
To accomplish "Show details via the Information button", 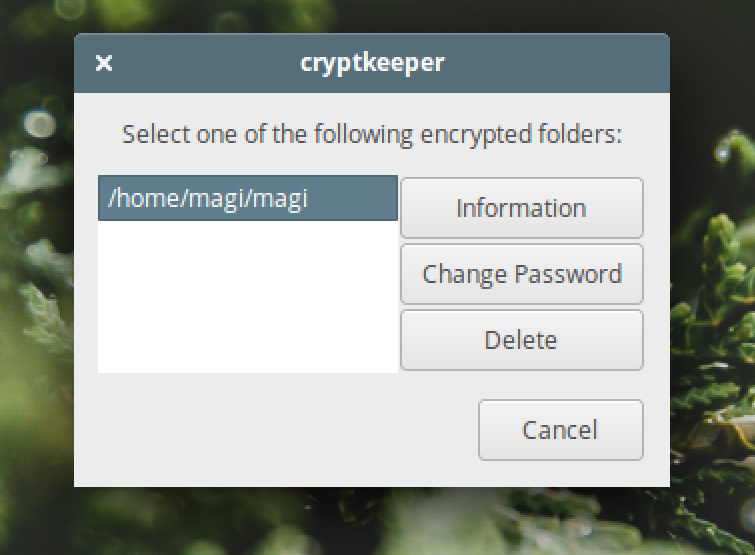I will (x=521, y=208).
